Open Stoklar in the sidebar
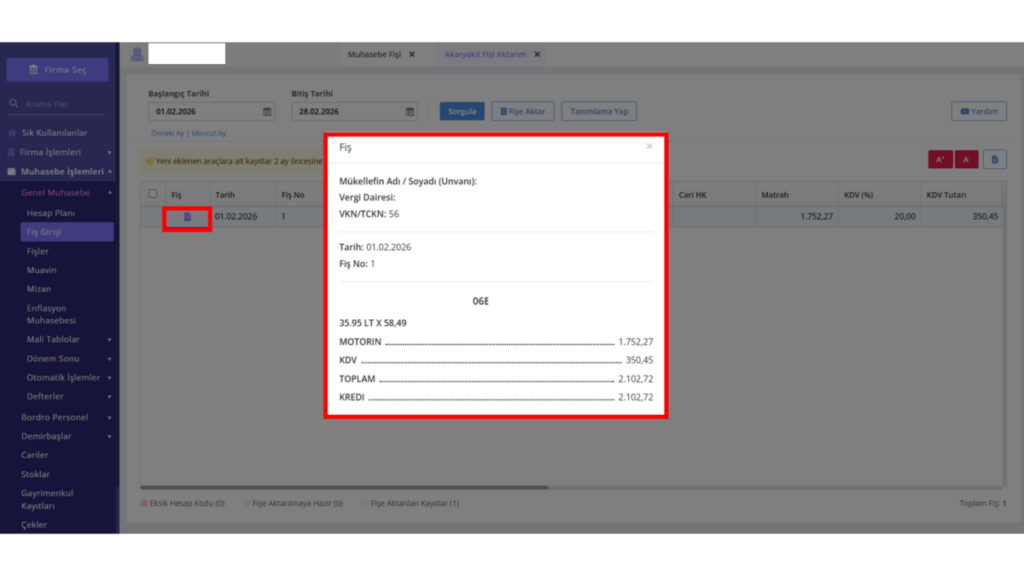The image size is (1024, 576). 35,474
